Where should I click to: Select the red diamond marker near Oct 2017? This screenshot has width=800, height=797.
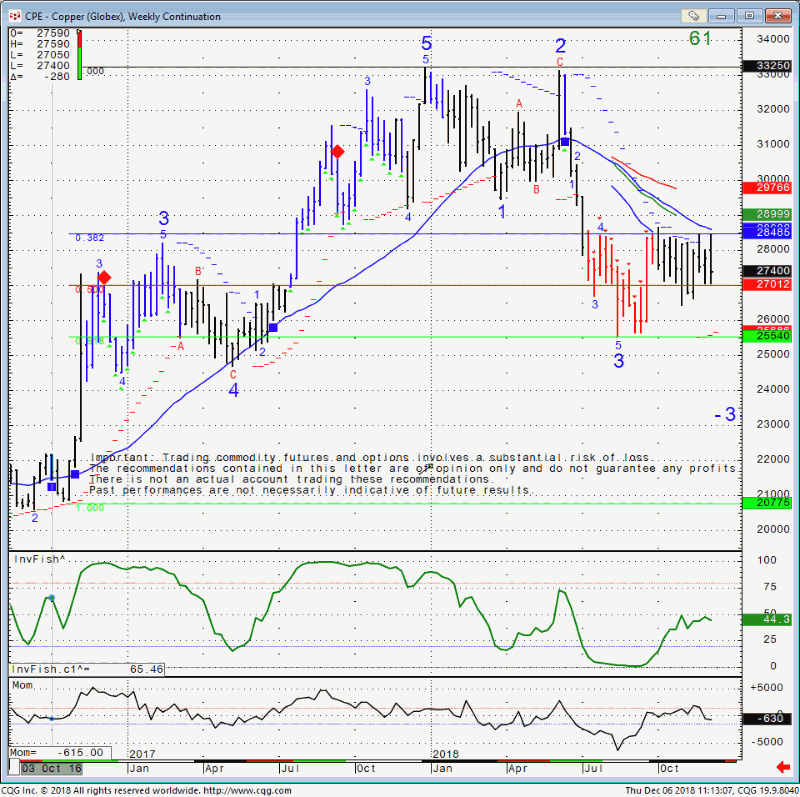[338, 151]
